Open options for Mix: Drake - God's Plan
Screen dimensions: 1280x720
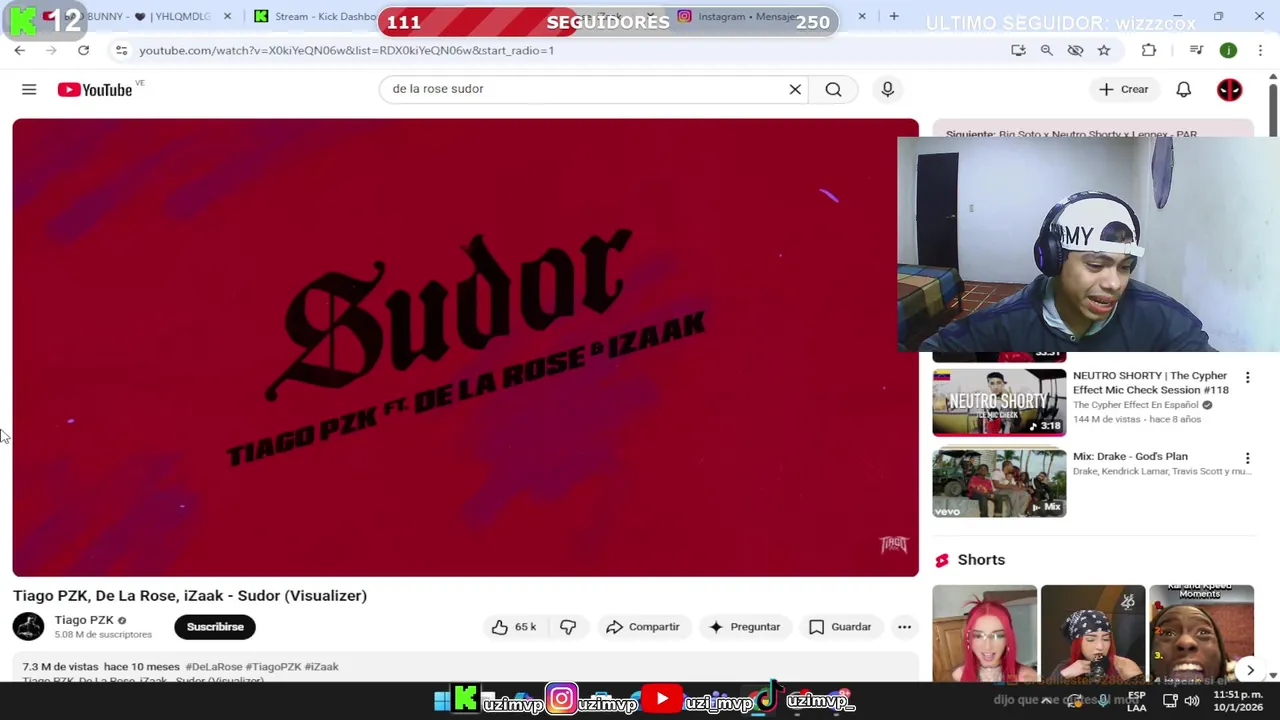click(1247, 458)
